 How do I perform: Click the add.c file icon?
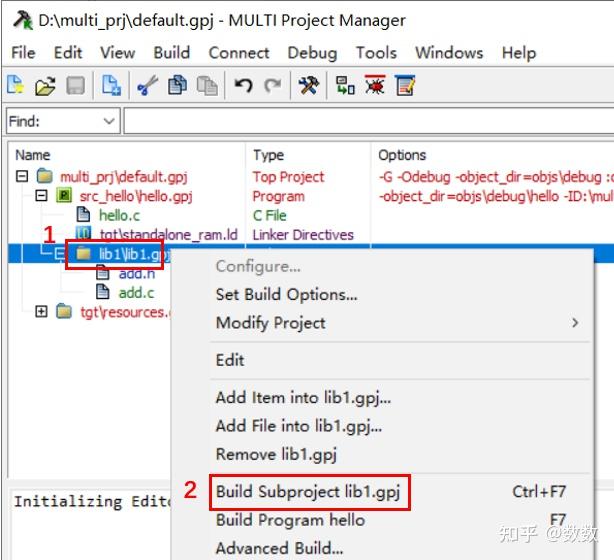coord(103,292)
